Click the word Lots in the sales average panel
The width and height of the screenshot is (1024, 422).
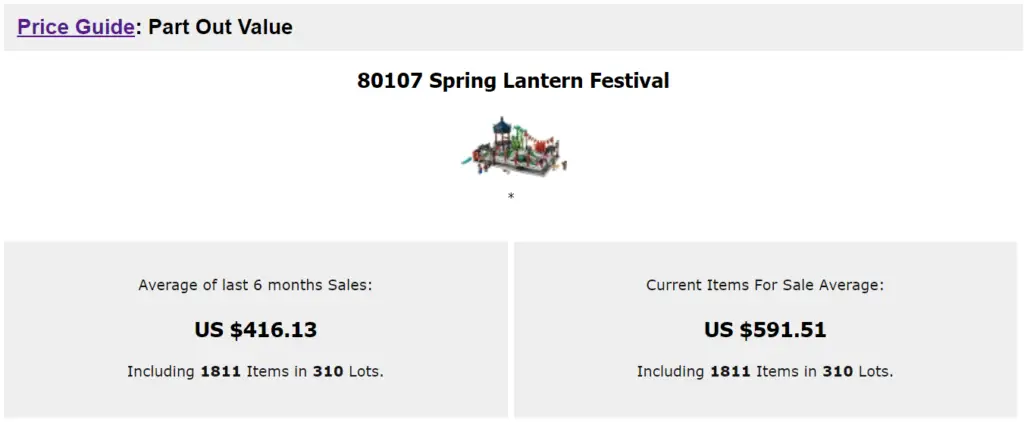365,372
